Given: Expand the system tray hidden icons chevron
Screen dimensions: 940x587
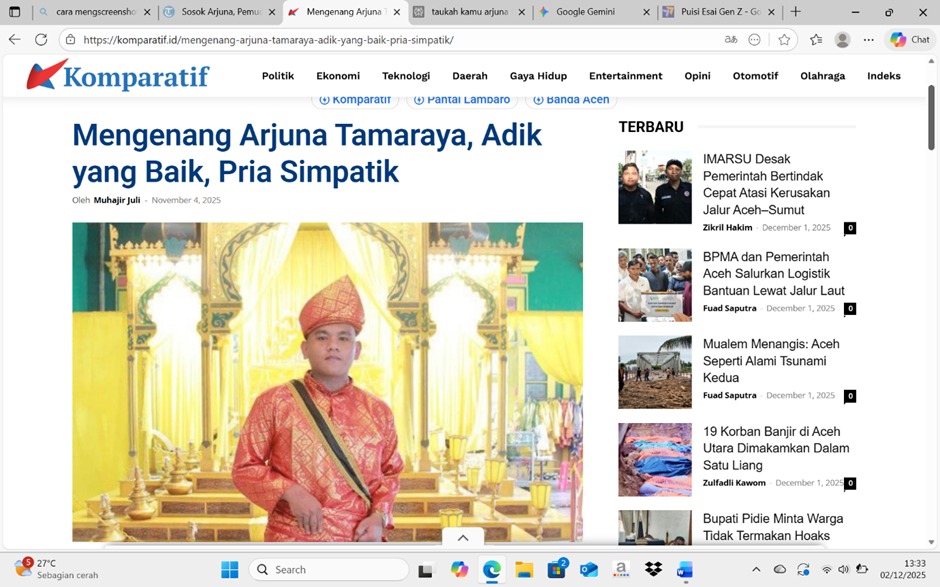Looking at the screenshot, I should 756,570.
